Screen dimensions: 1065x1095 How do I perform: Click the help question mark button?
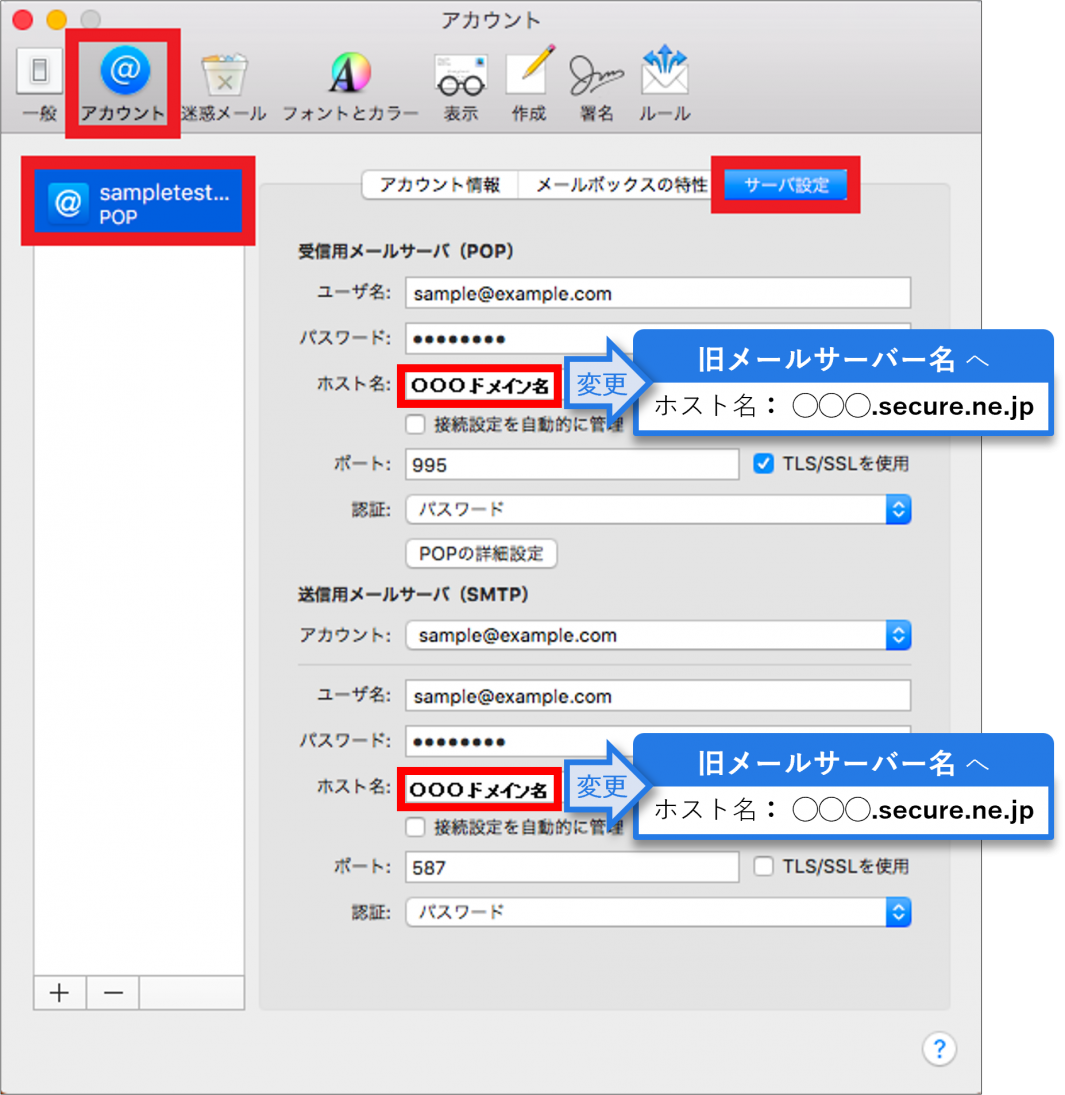click(938, 1048)
